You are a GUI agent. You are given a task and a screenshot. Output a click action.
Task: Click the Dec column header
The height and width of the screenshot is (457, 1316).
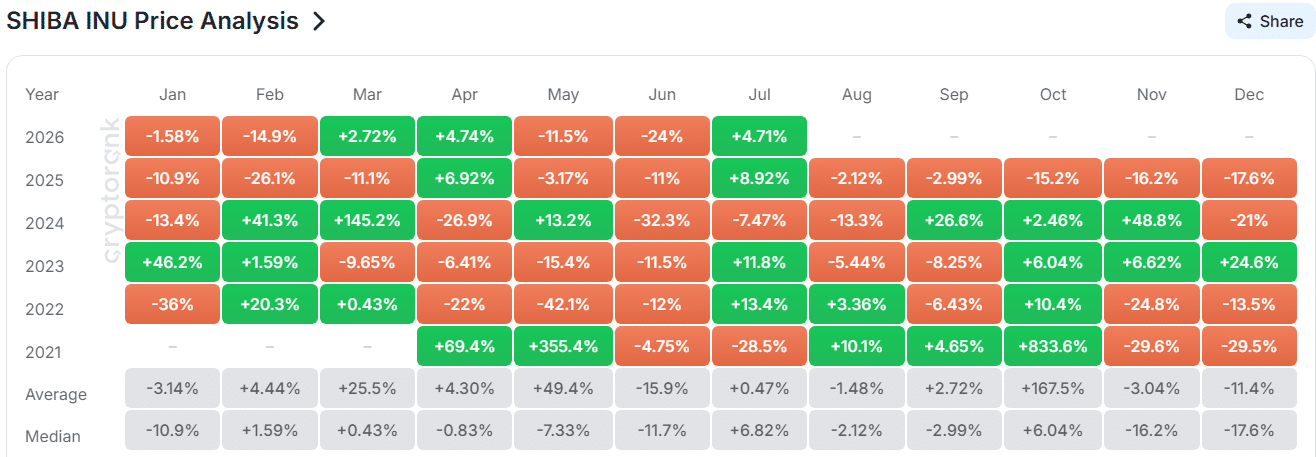(x=1249, y=95)
